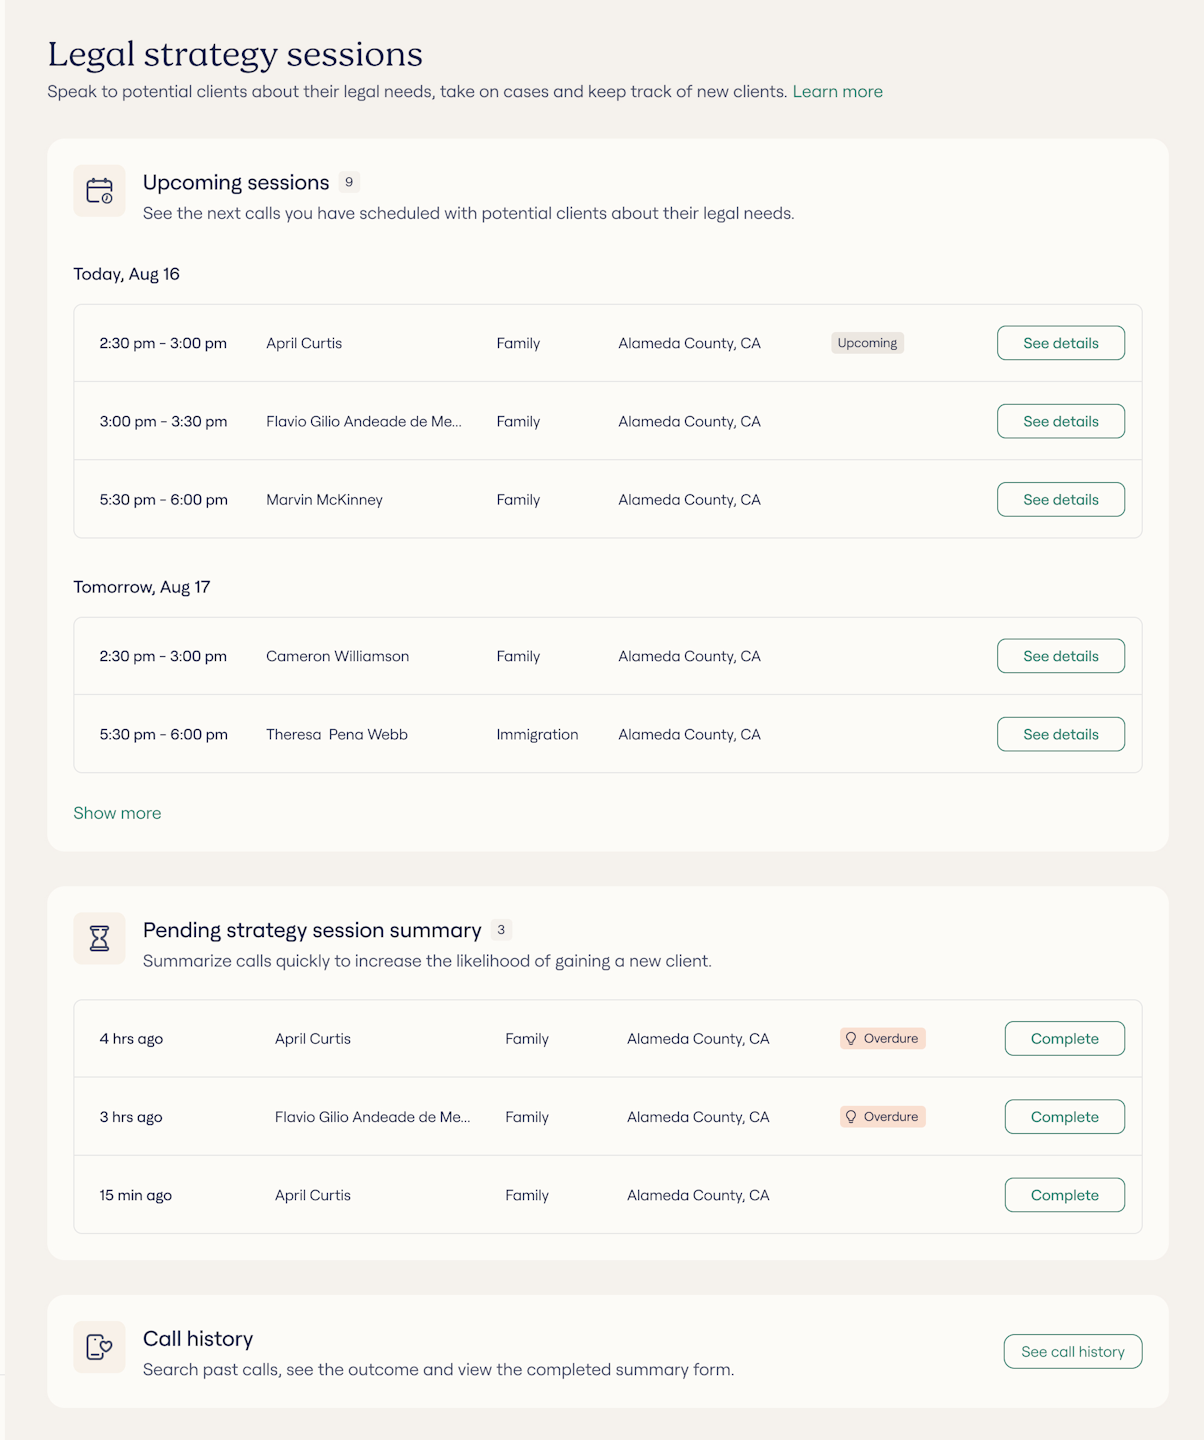
Task: Click the Overdue badge for Flavio Gilio
Action: (x=883, y=1117)
